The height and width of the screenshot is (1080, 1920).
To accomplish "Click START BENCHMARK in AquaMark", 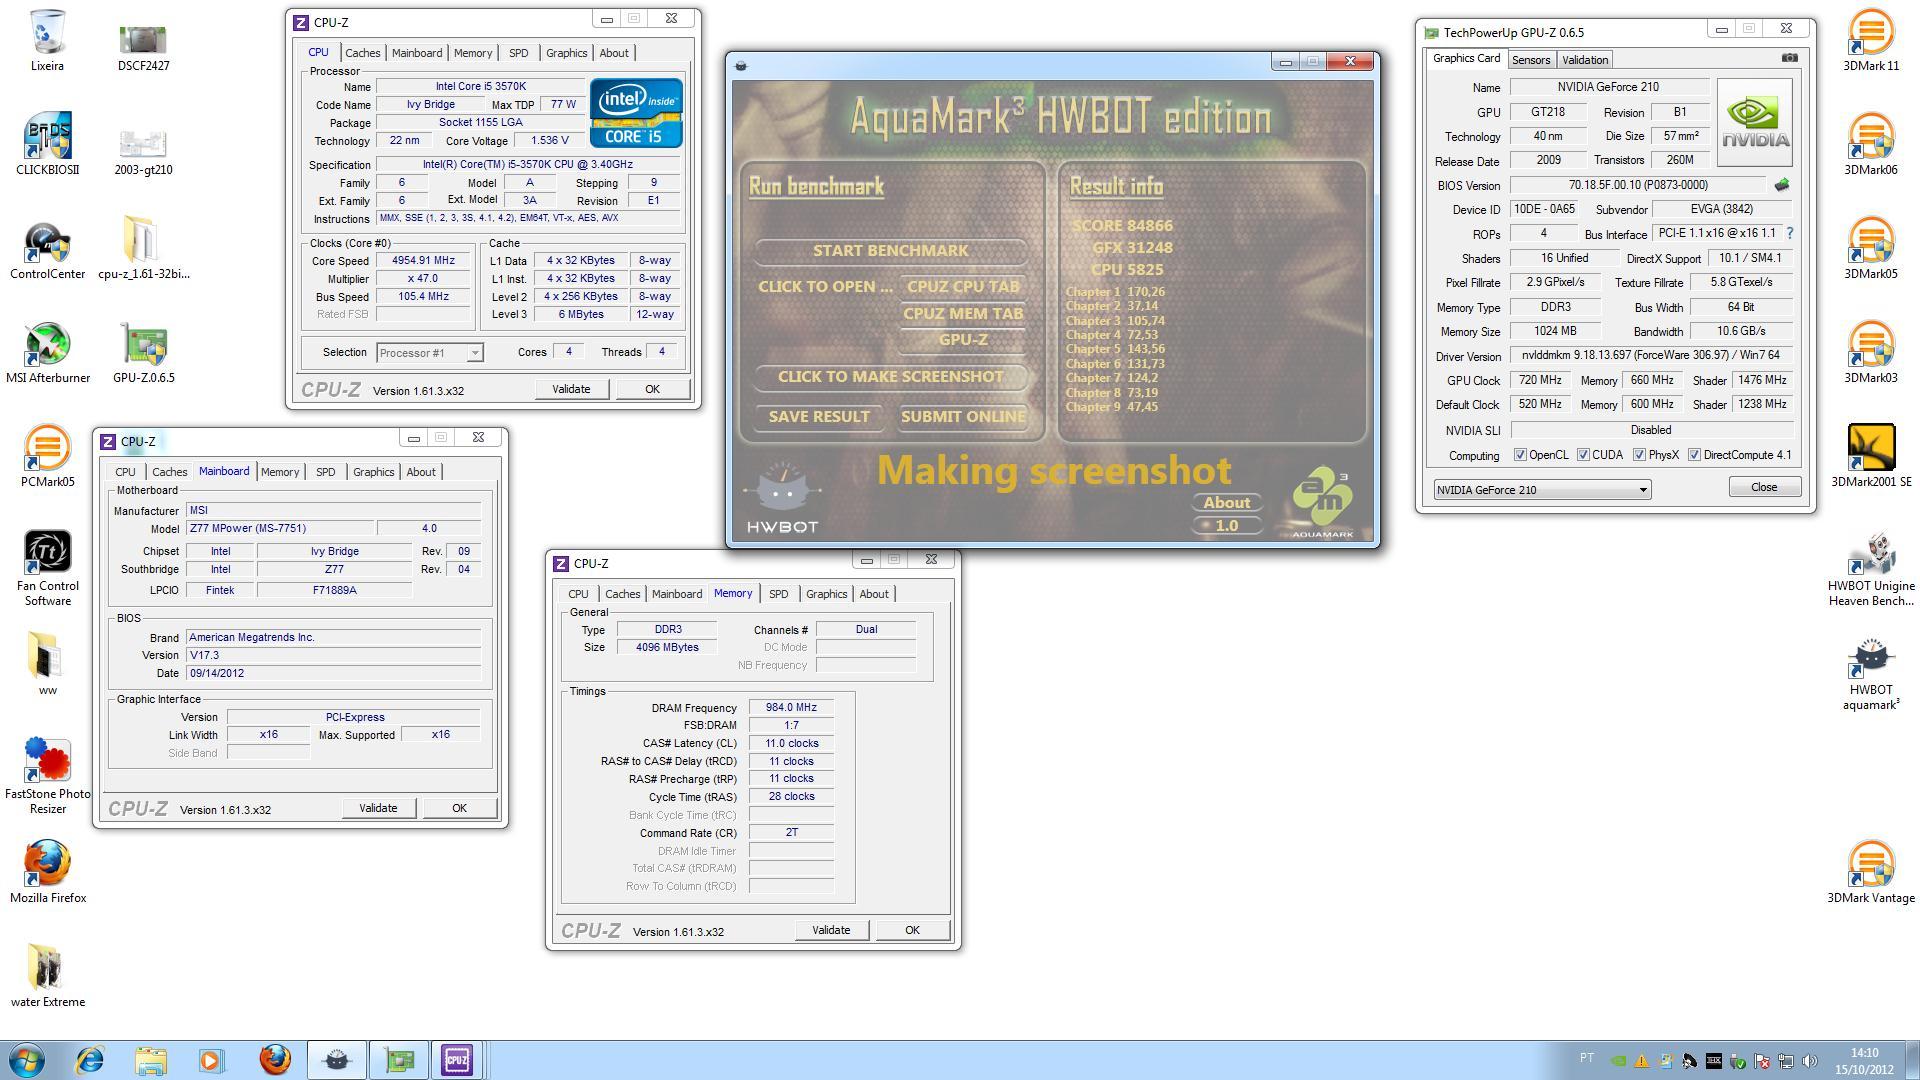I will pyautogui.click(x=890, y=251).
